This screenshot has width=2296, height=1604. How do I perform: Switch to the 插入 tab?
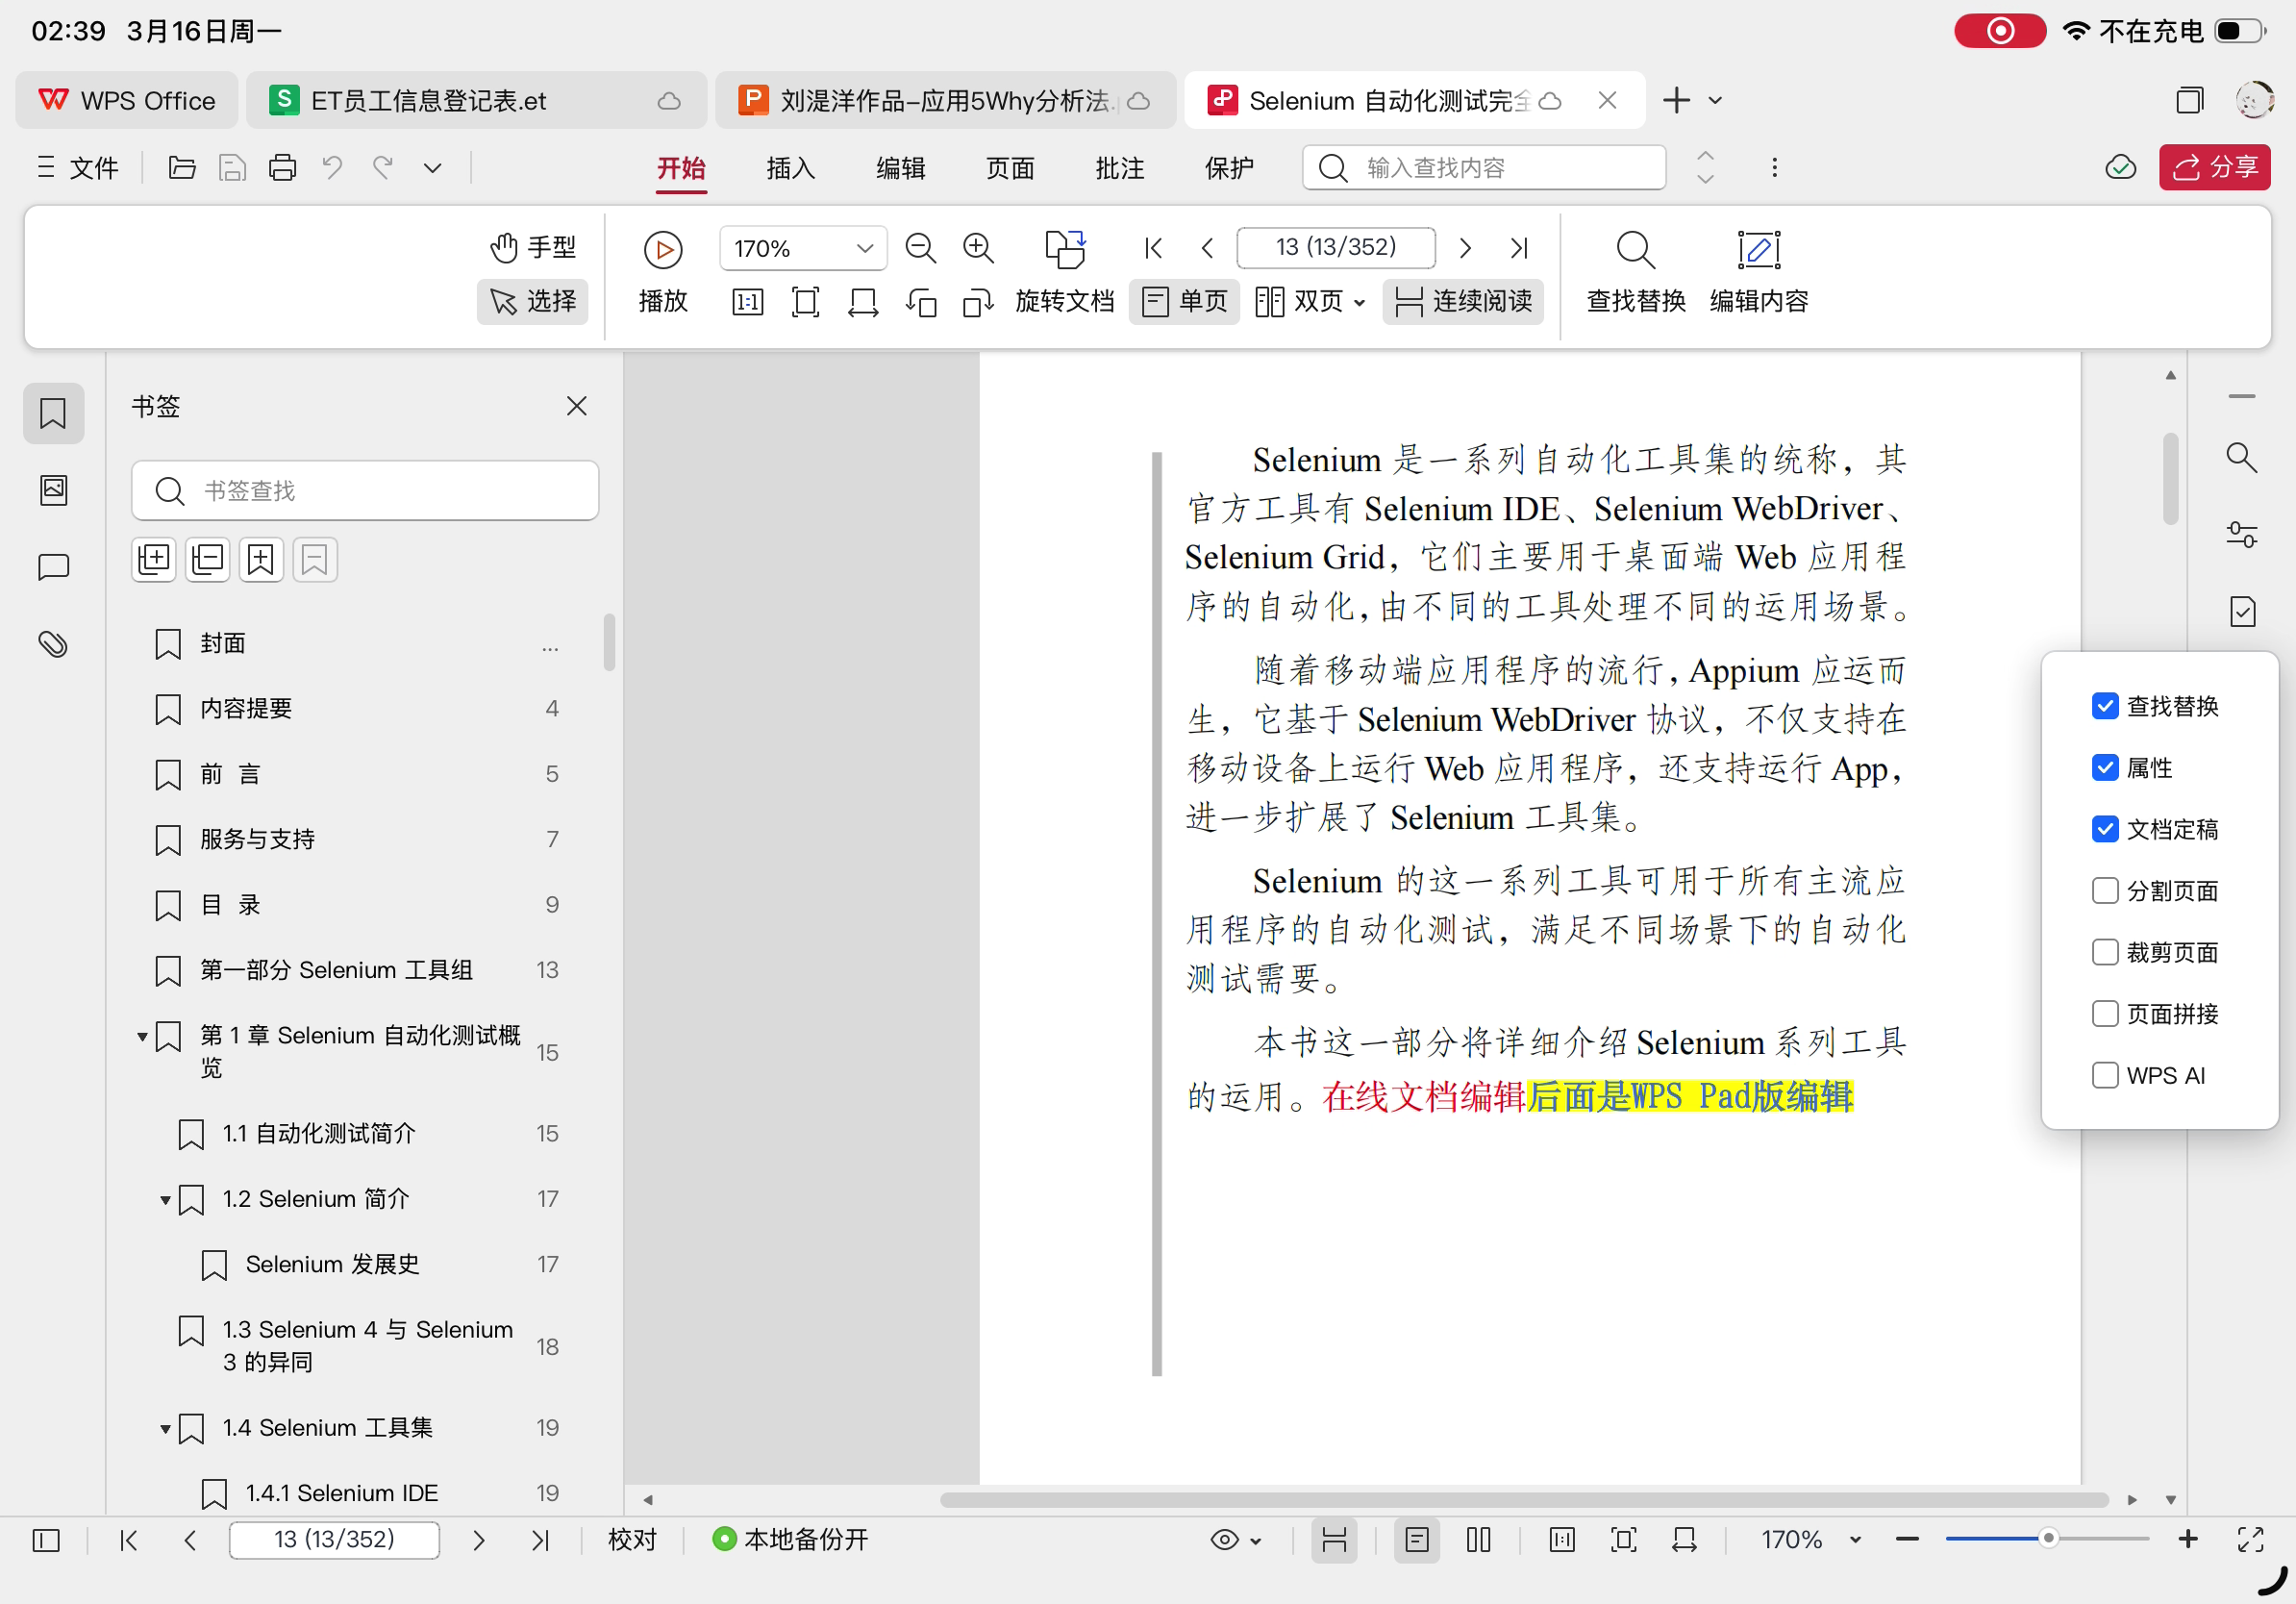click(790, 168)
